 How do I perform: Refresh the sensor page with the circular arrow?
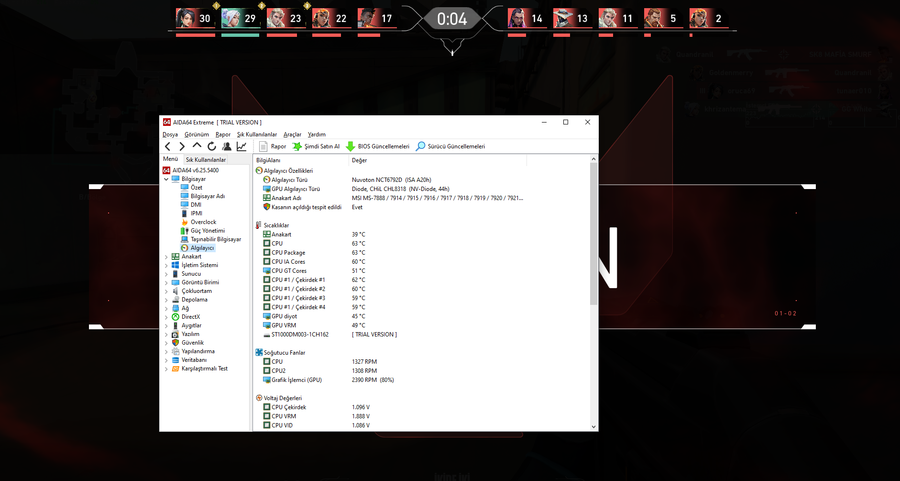212,147
